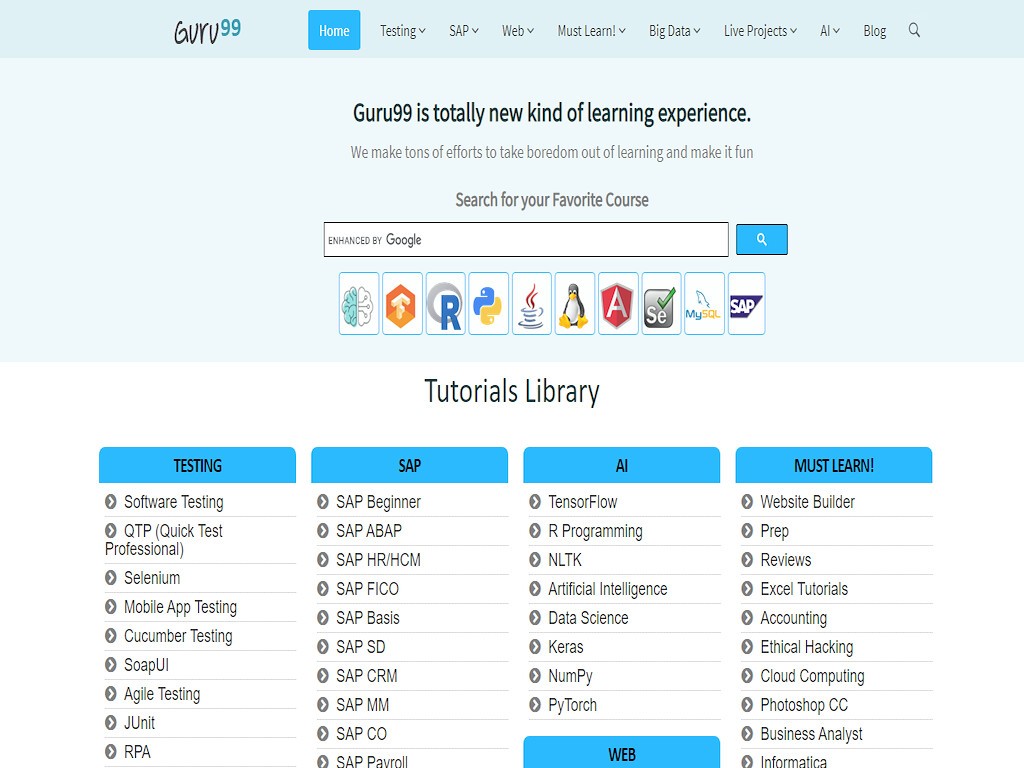Screen dimensions: 1024x768
Task: Click arrow bullet beside Software Testing
Action: click(x=110, y=502)
